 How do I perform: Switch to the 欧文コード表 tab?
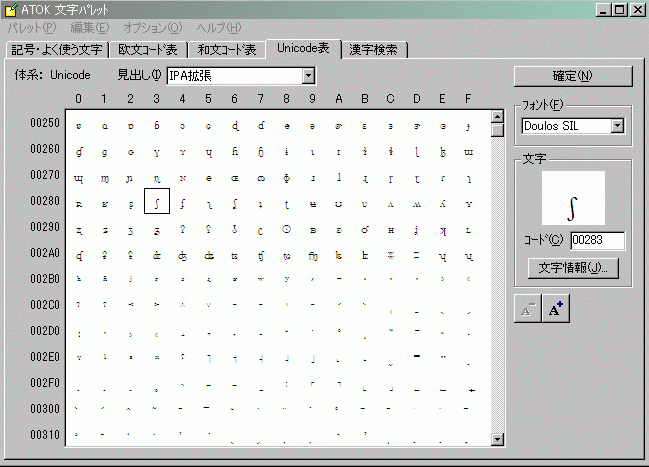click(148, 50)
